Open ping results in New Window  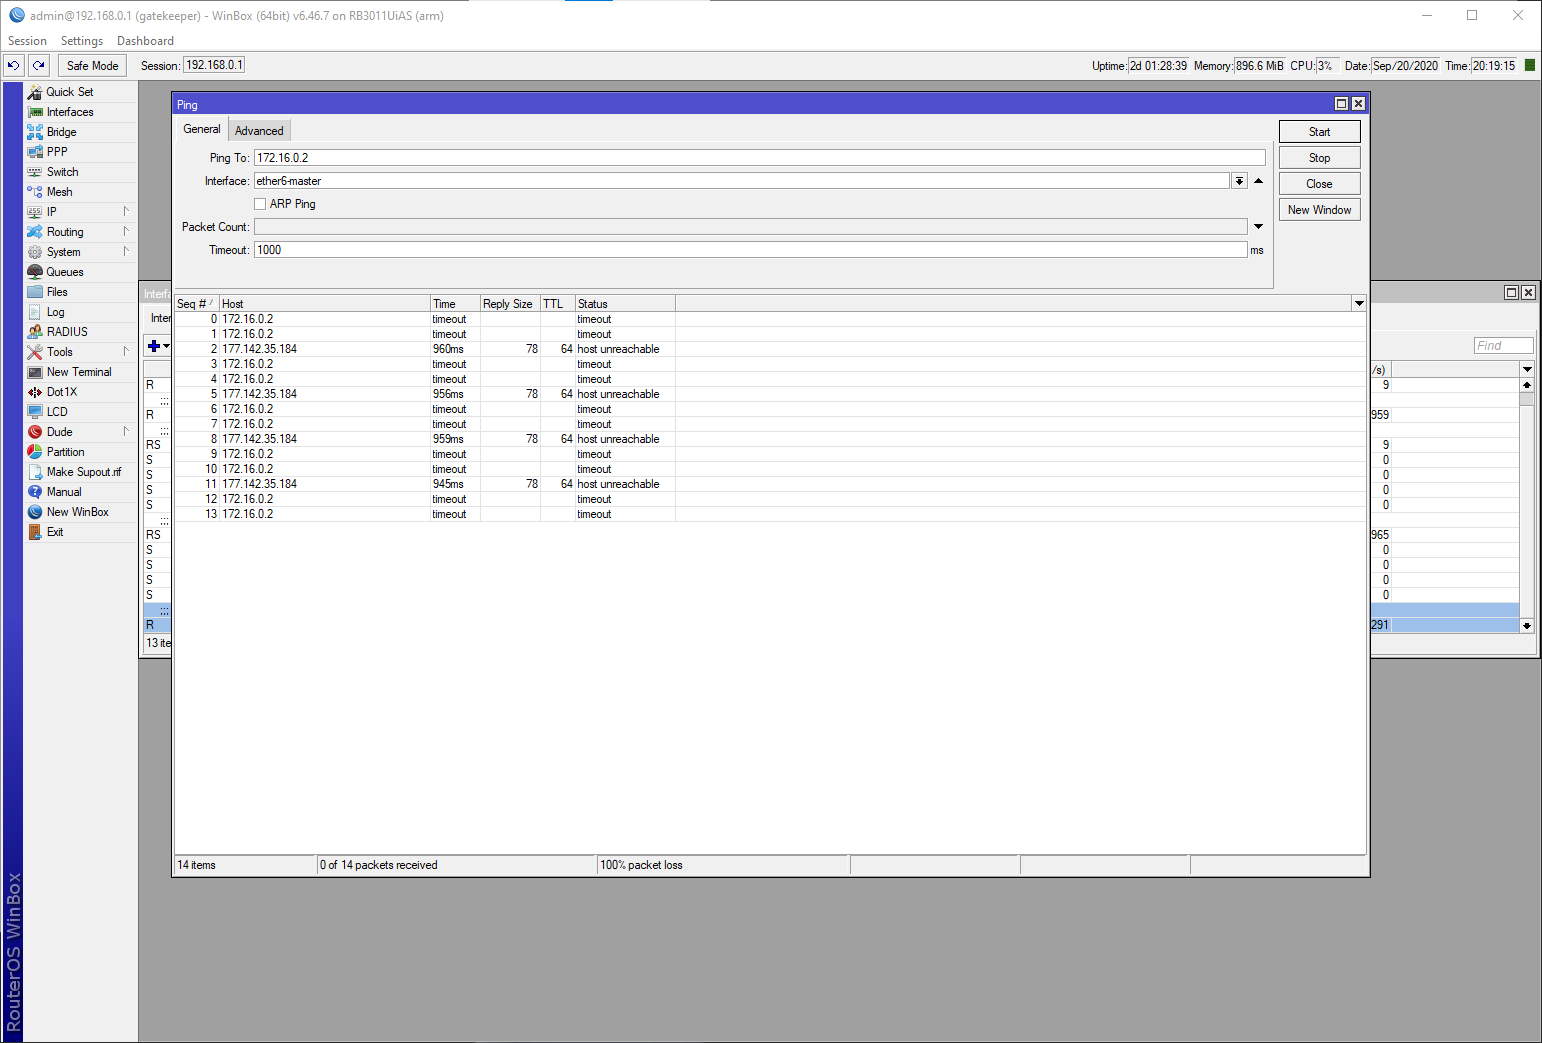1319,209
